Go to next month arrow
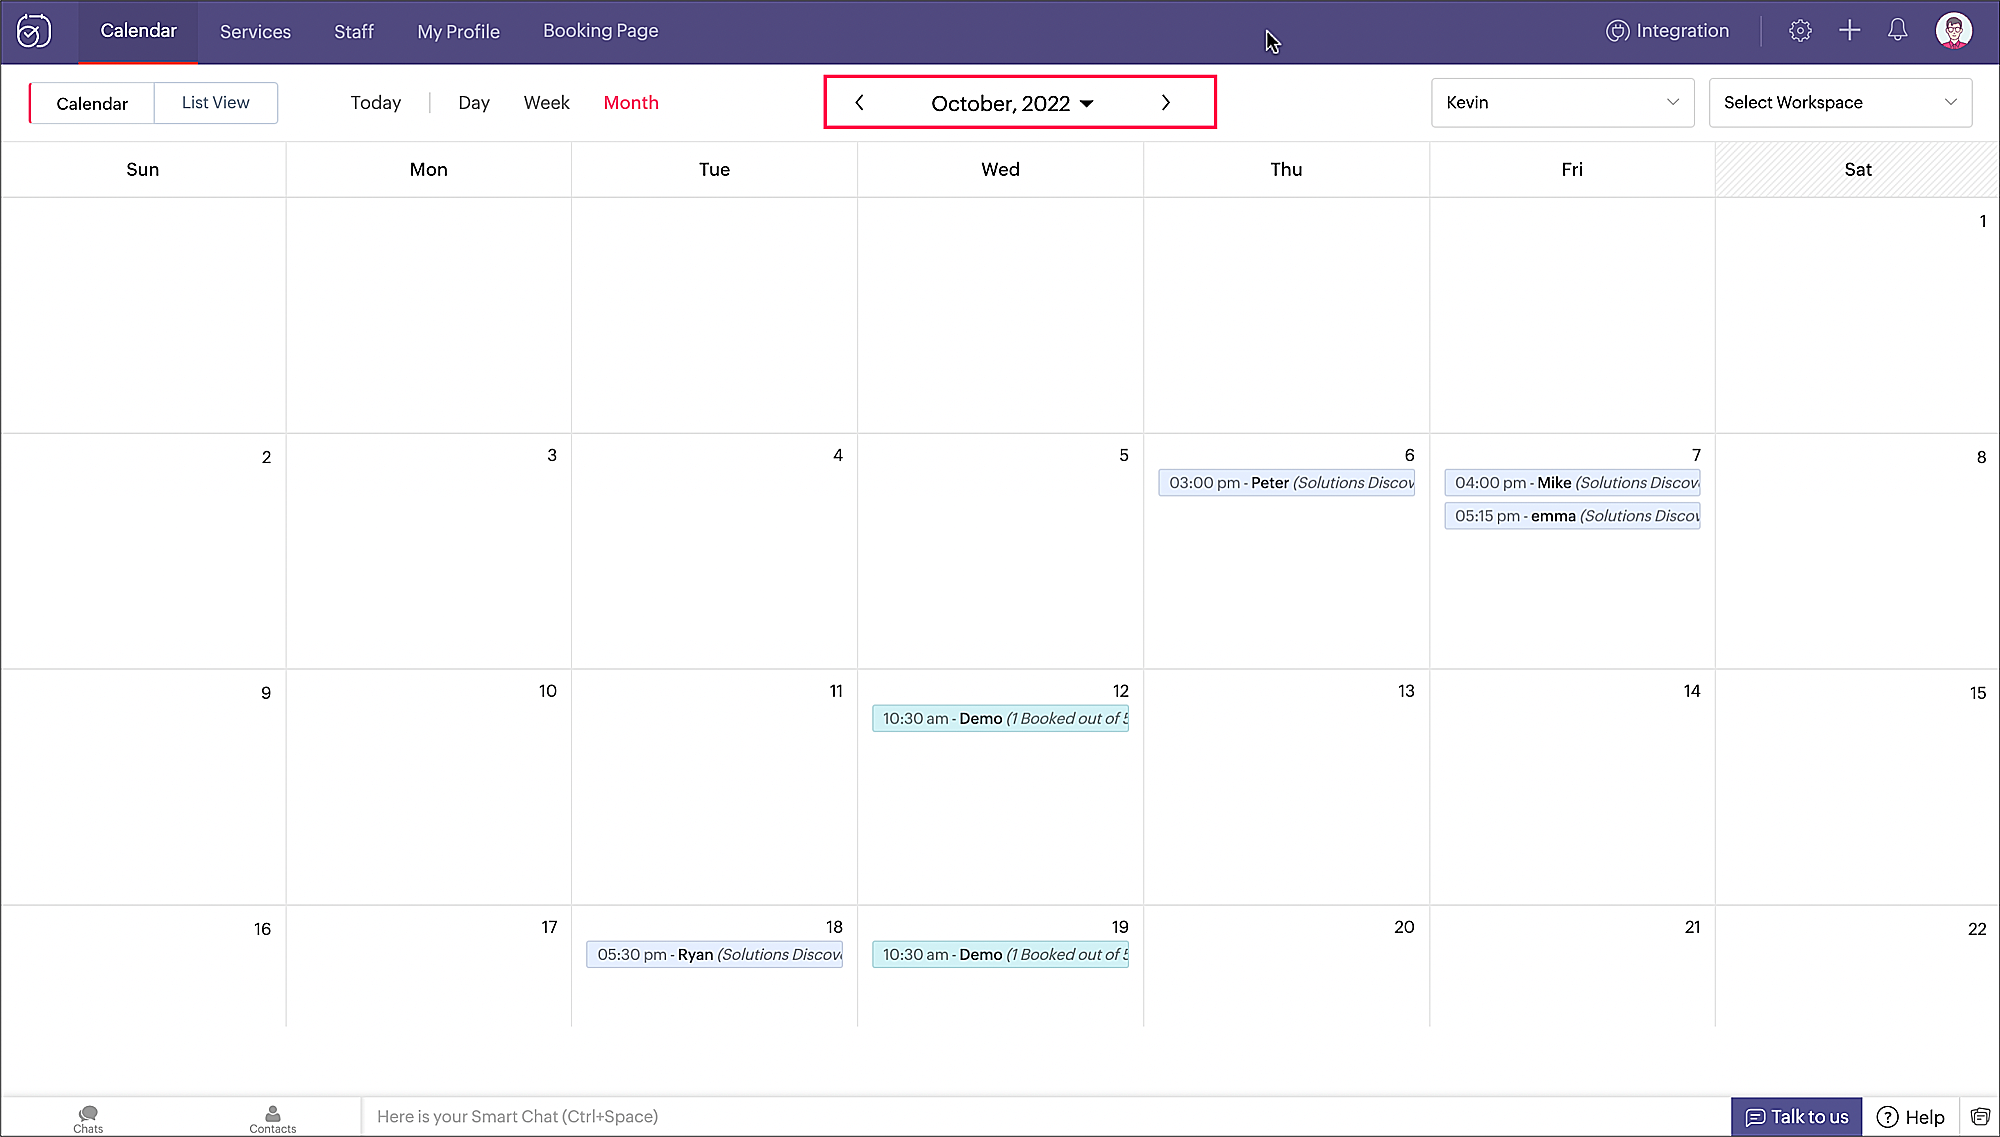Viewport: 2000px width, 1137px height. 1165,103
